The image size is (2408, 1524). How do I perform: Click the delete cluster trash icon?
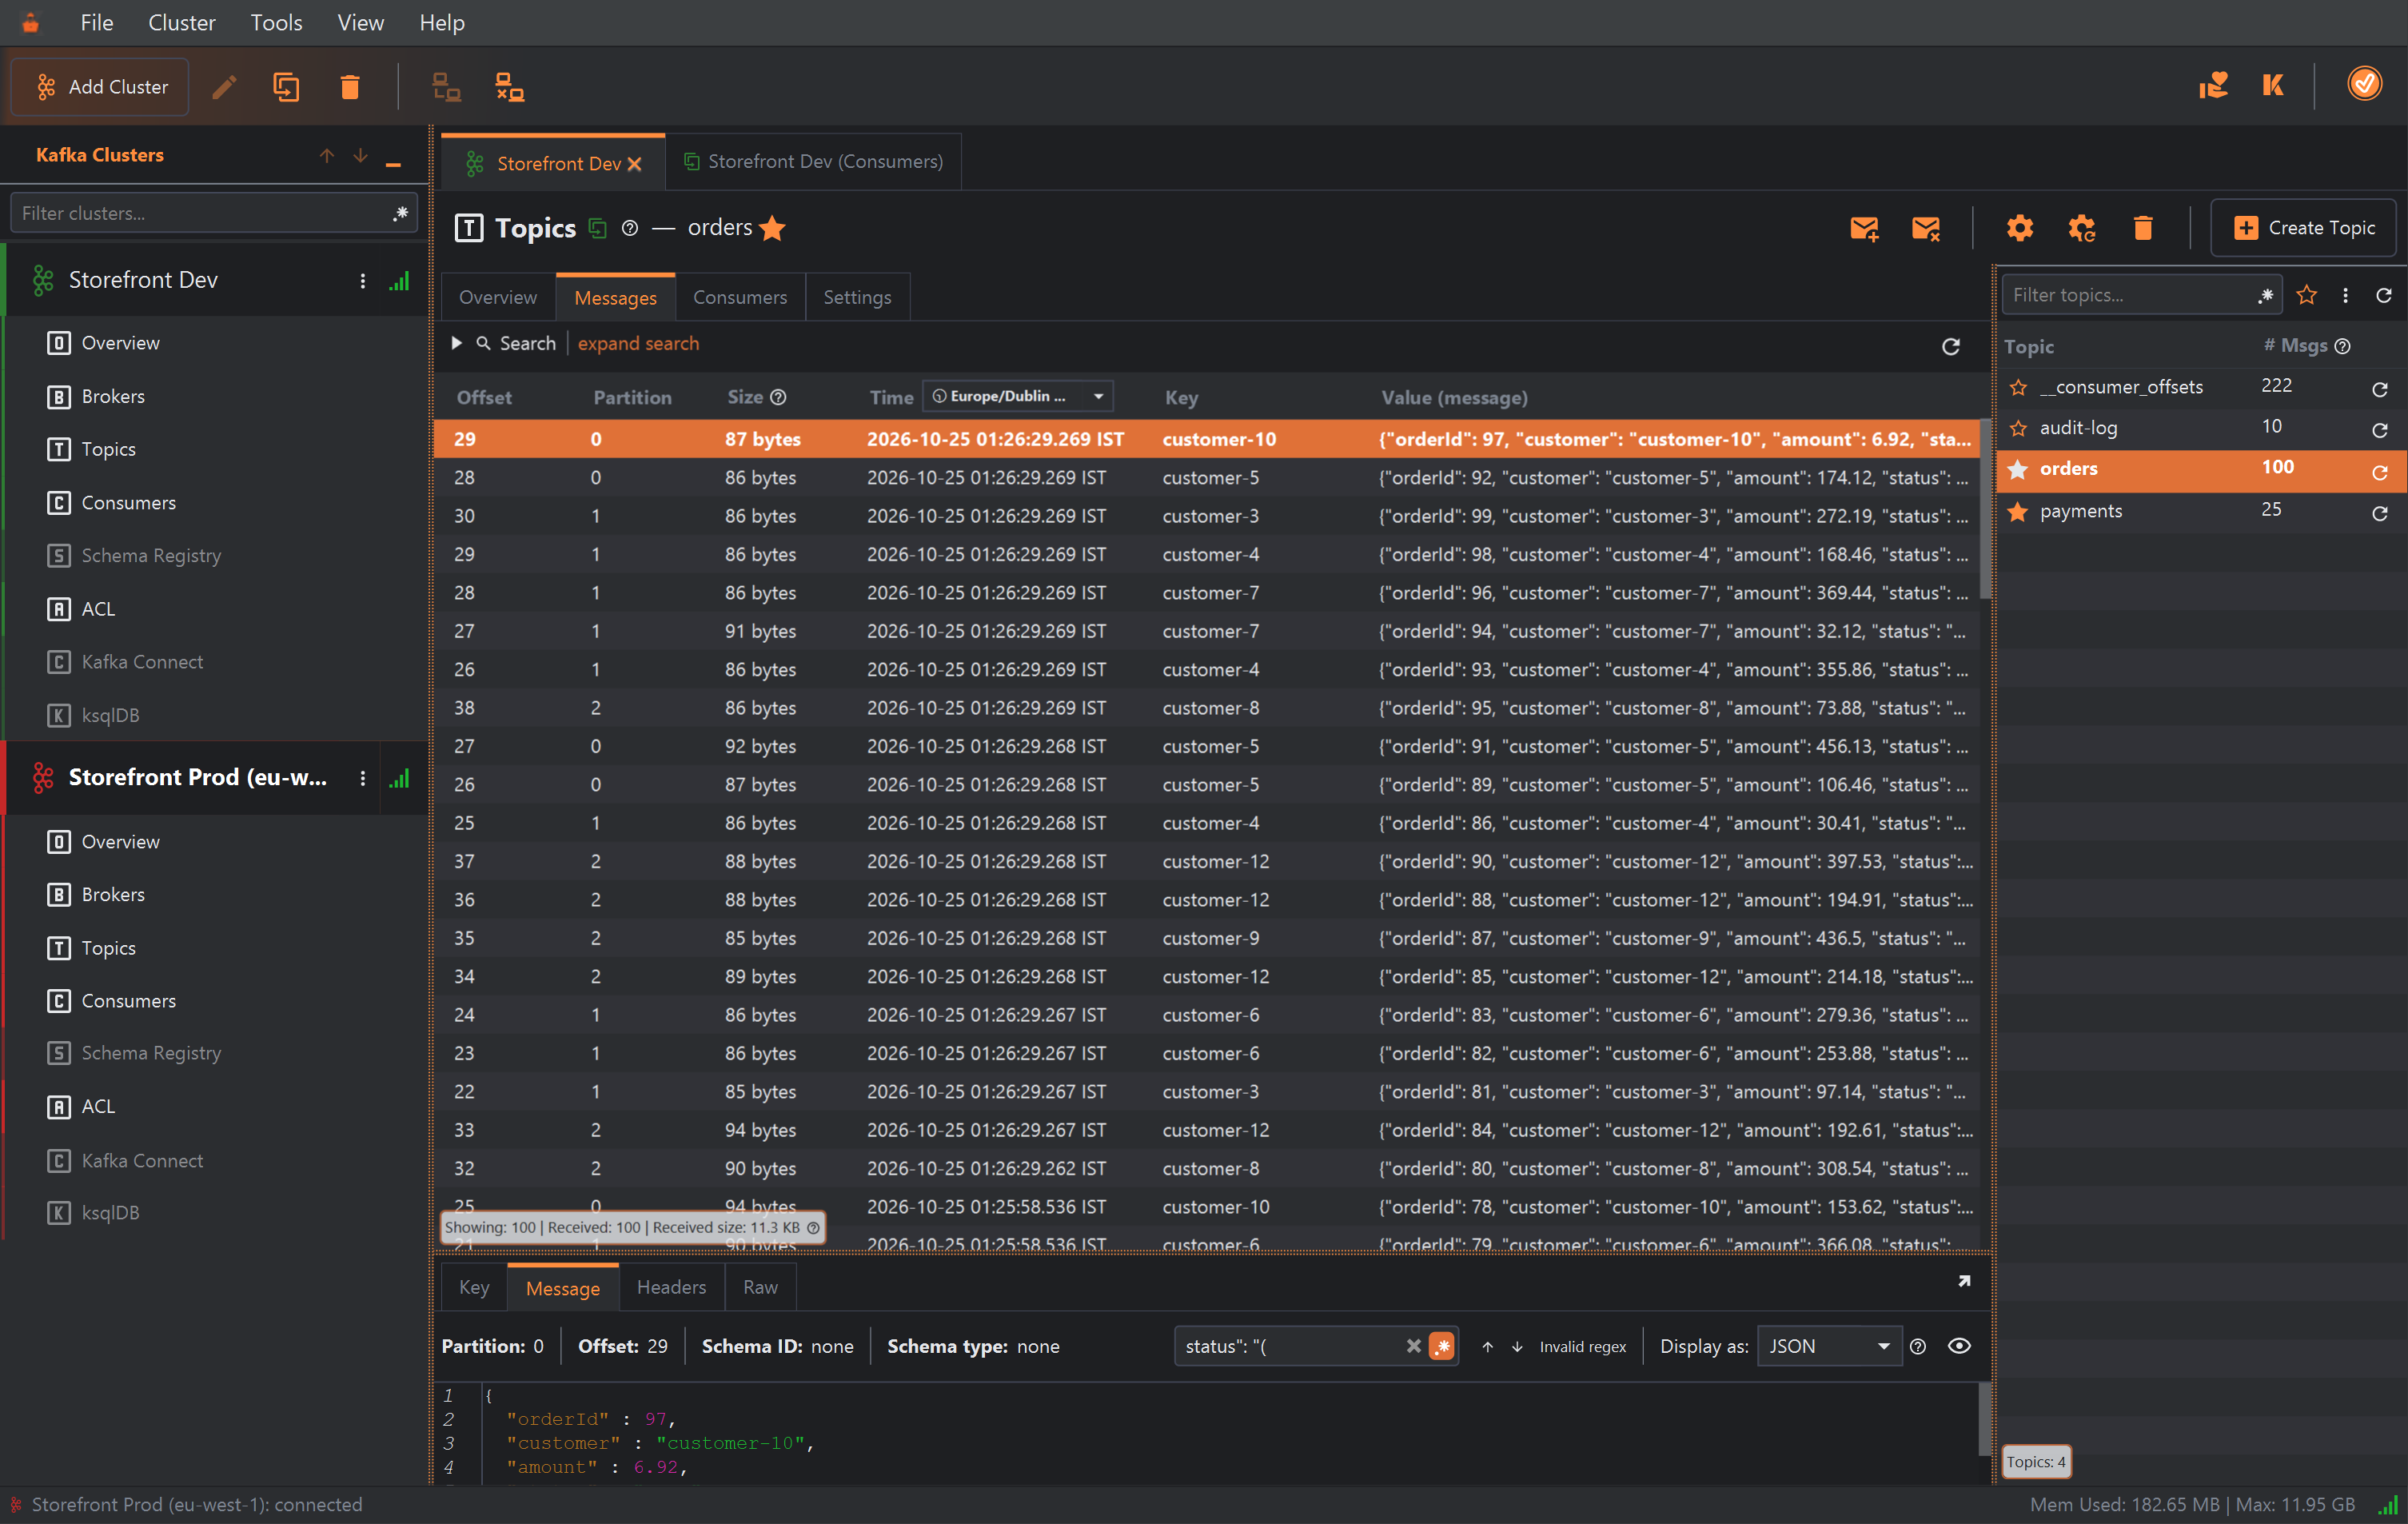(349, 87)
